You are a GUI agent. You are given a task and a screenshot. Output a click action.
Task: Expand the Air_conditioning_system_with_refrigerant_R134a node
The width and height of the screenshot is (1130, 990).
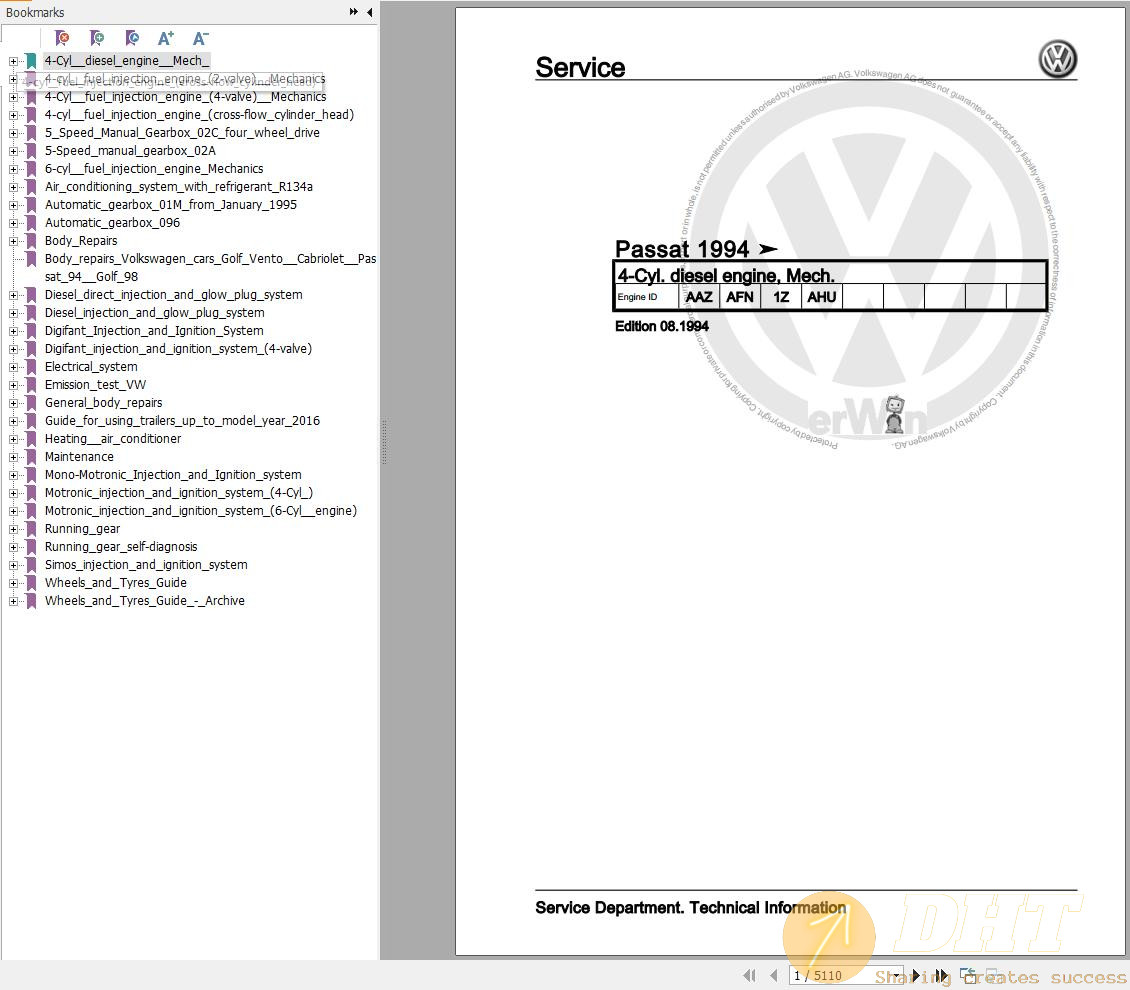coord(13,187)
